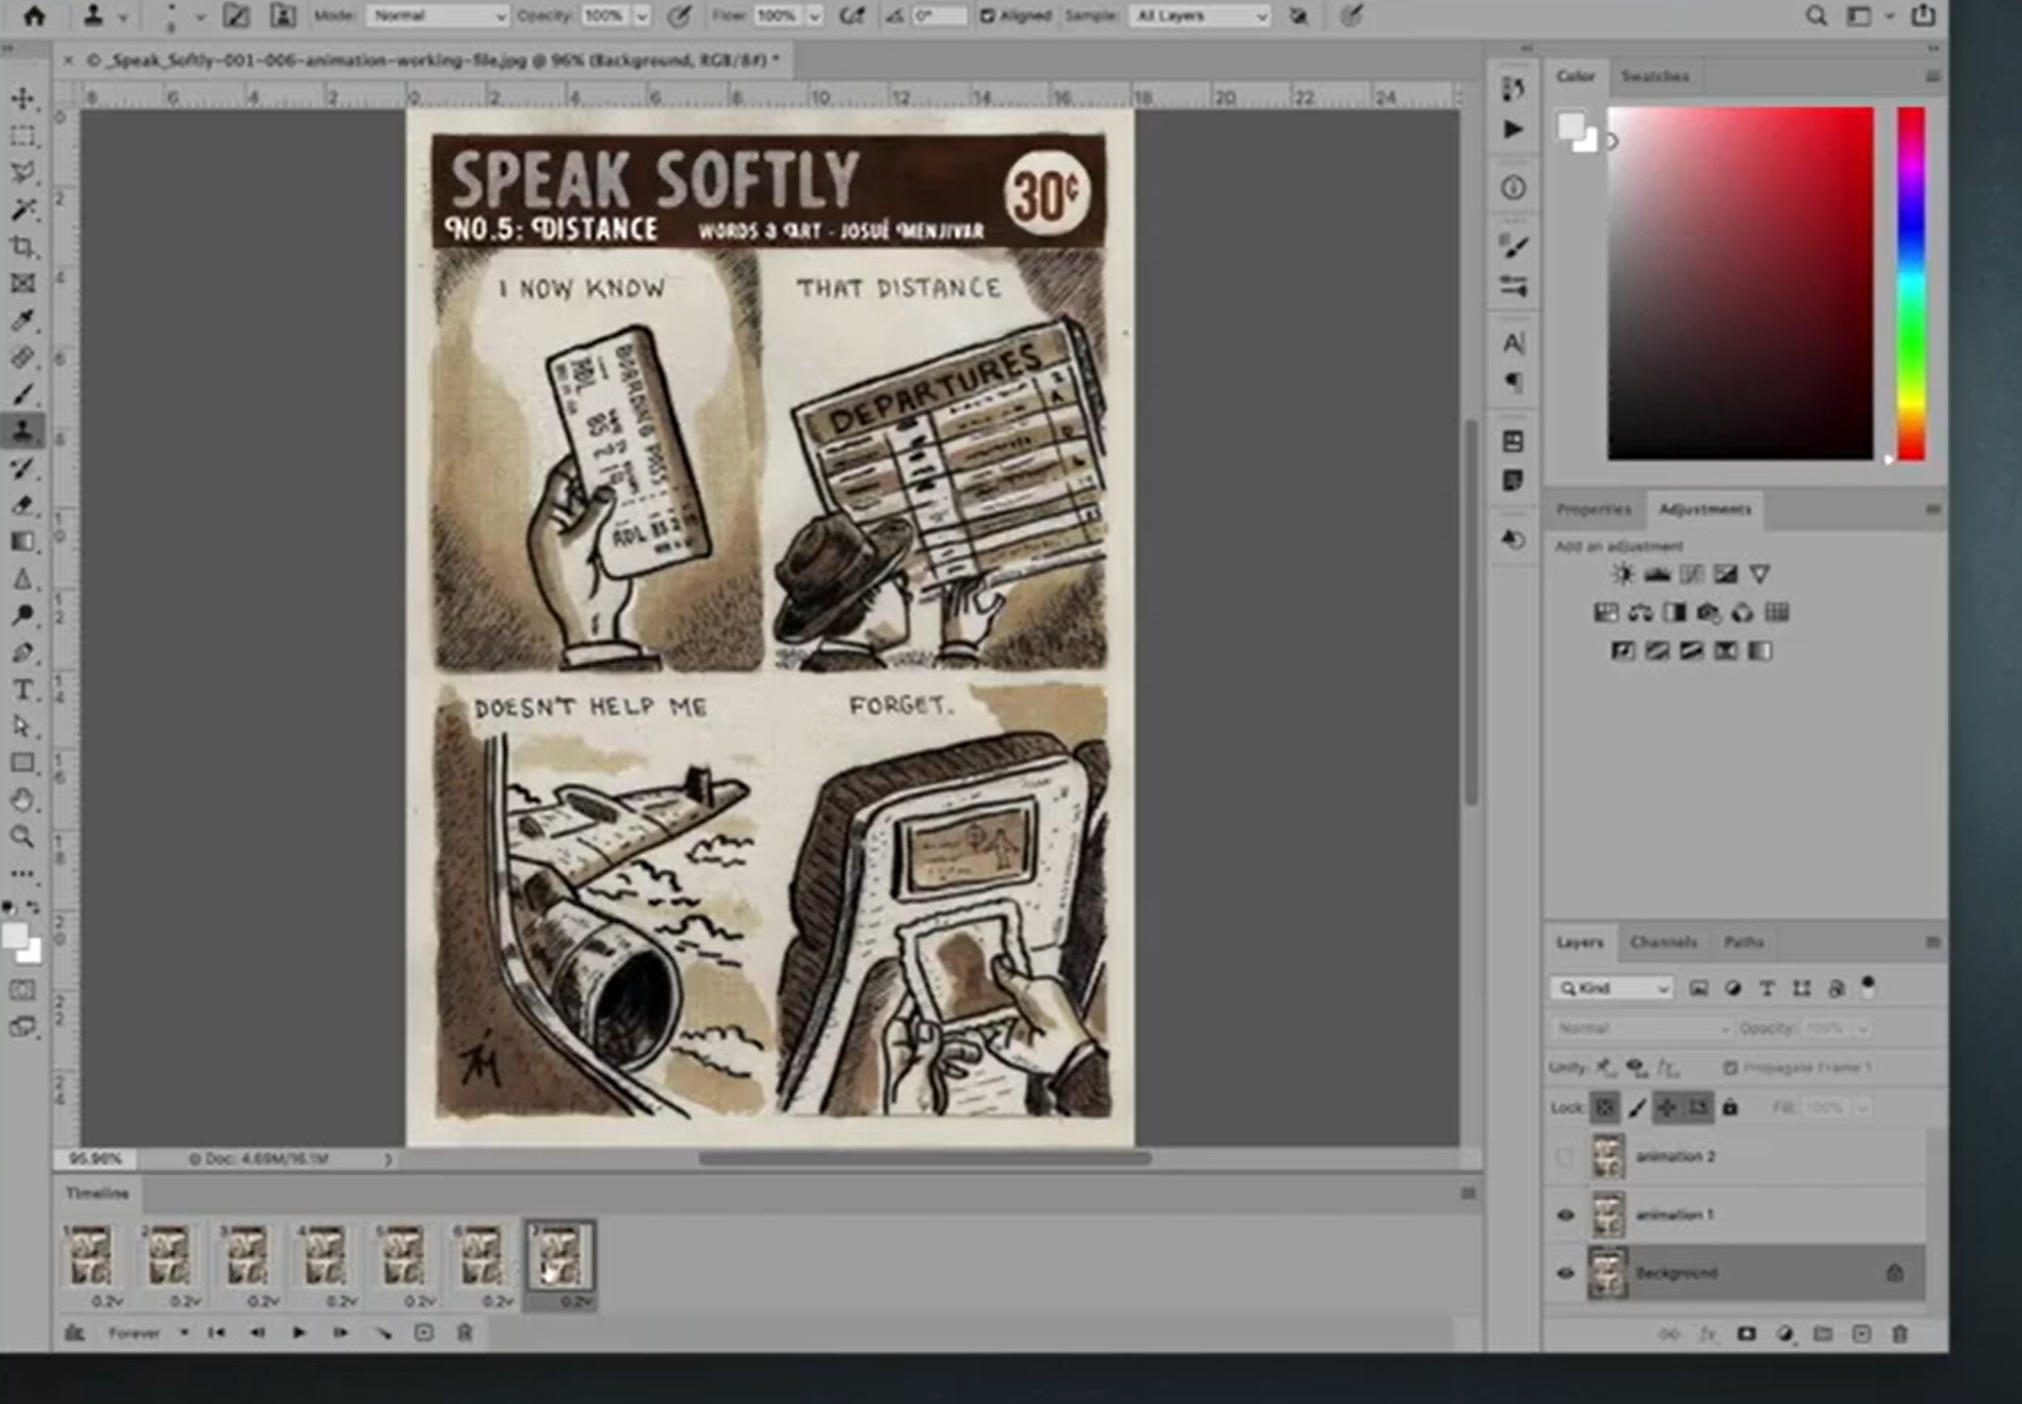Open the Mode dropdown in options bar

(x=438, y=16)
